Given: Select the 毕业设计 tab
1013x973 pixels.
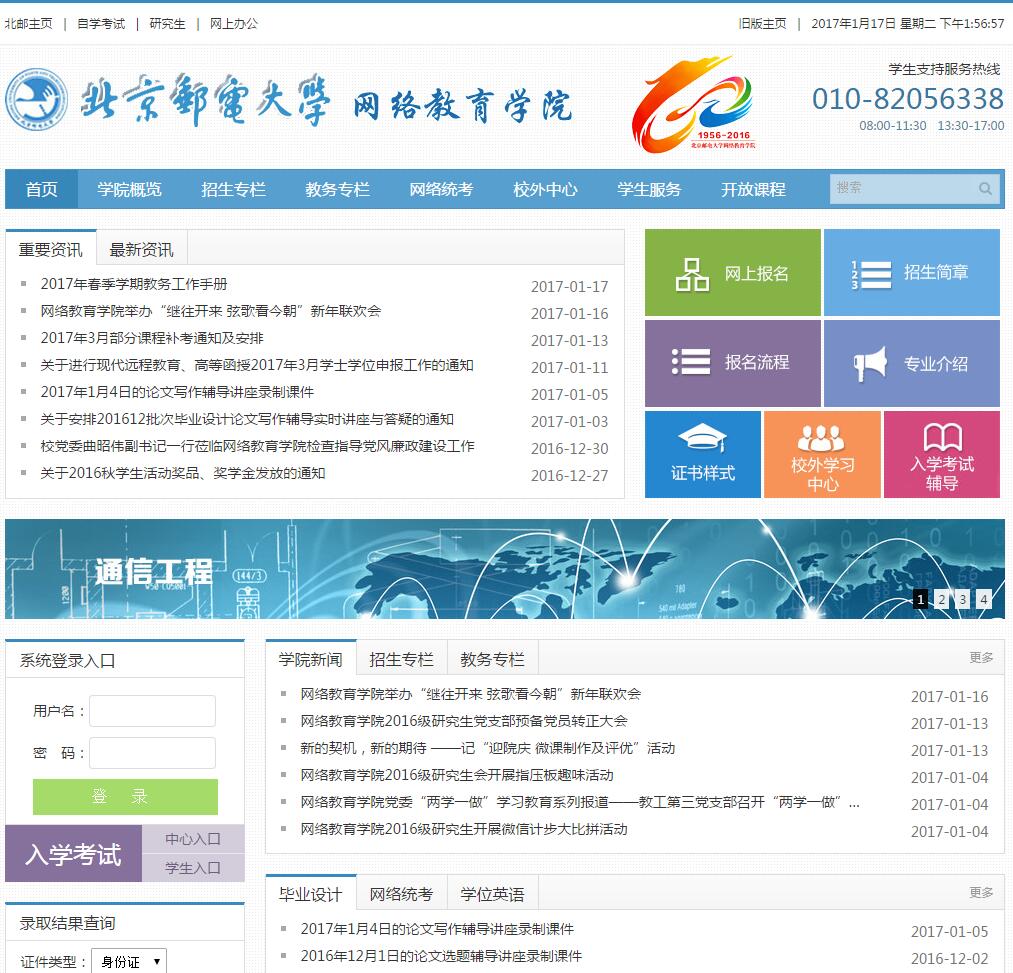Looking at the screenshot, I should click(311, 894).
